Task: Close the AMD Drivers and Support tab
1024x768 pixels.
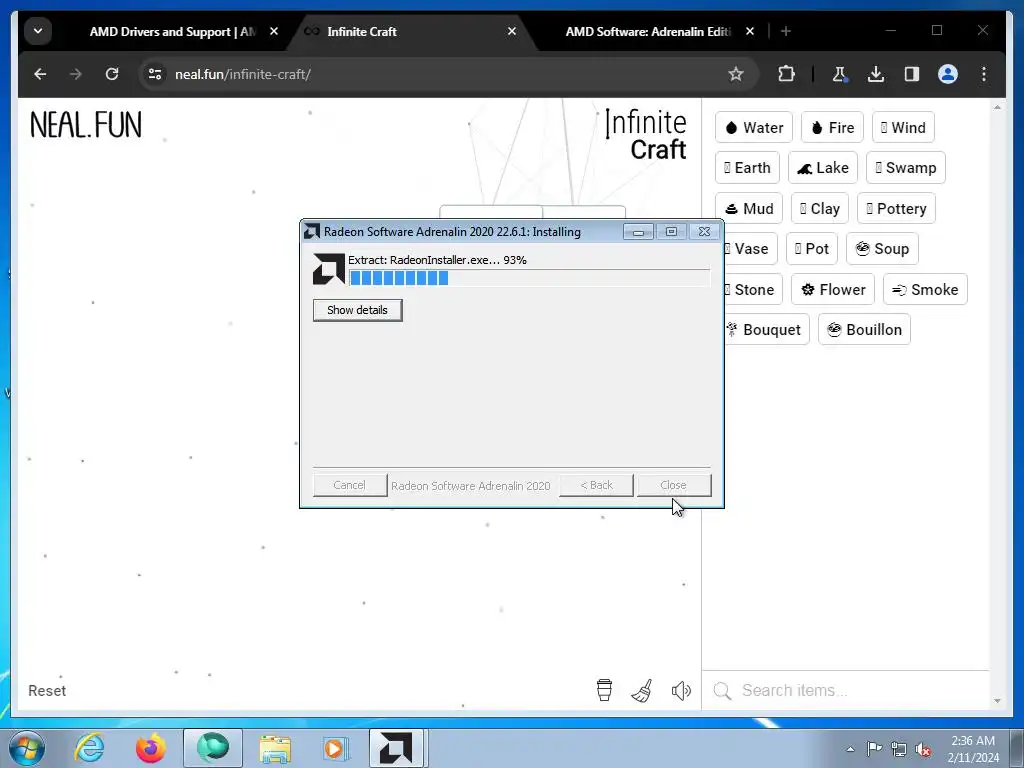Action: pyautogui.click(x=274, y=31)
